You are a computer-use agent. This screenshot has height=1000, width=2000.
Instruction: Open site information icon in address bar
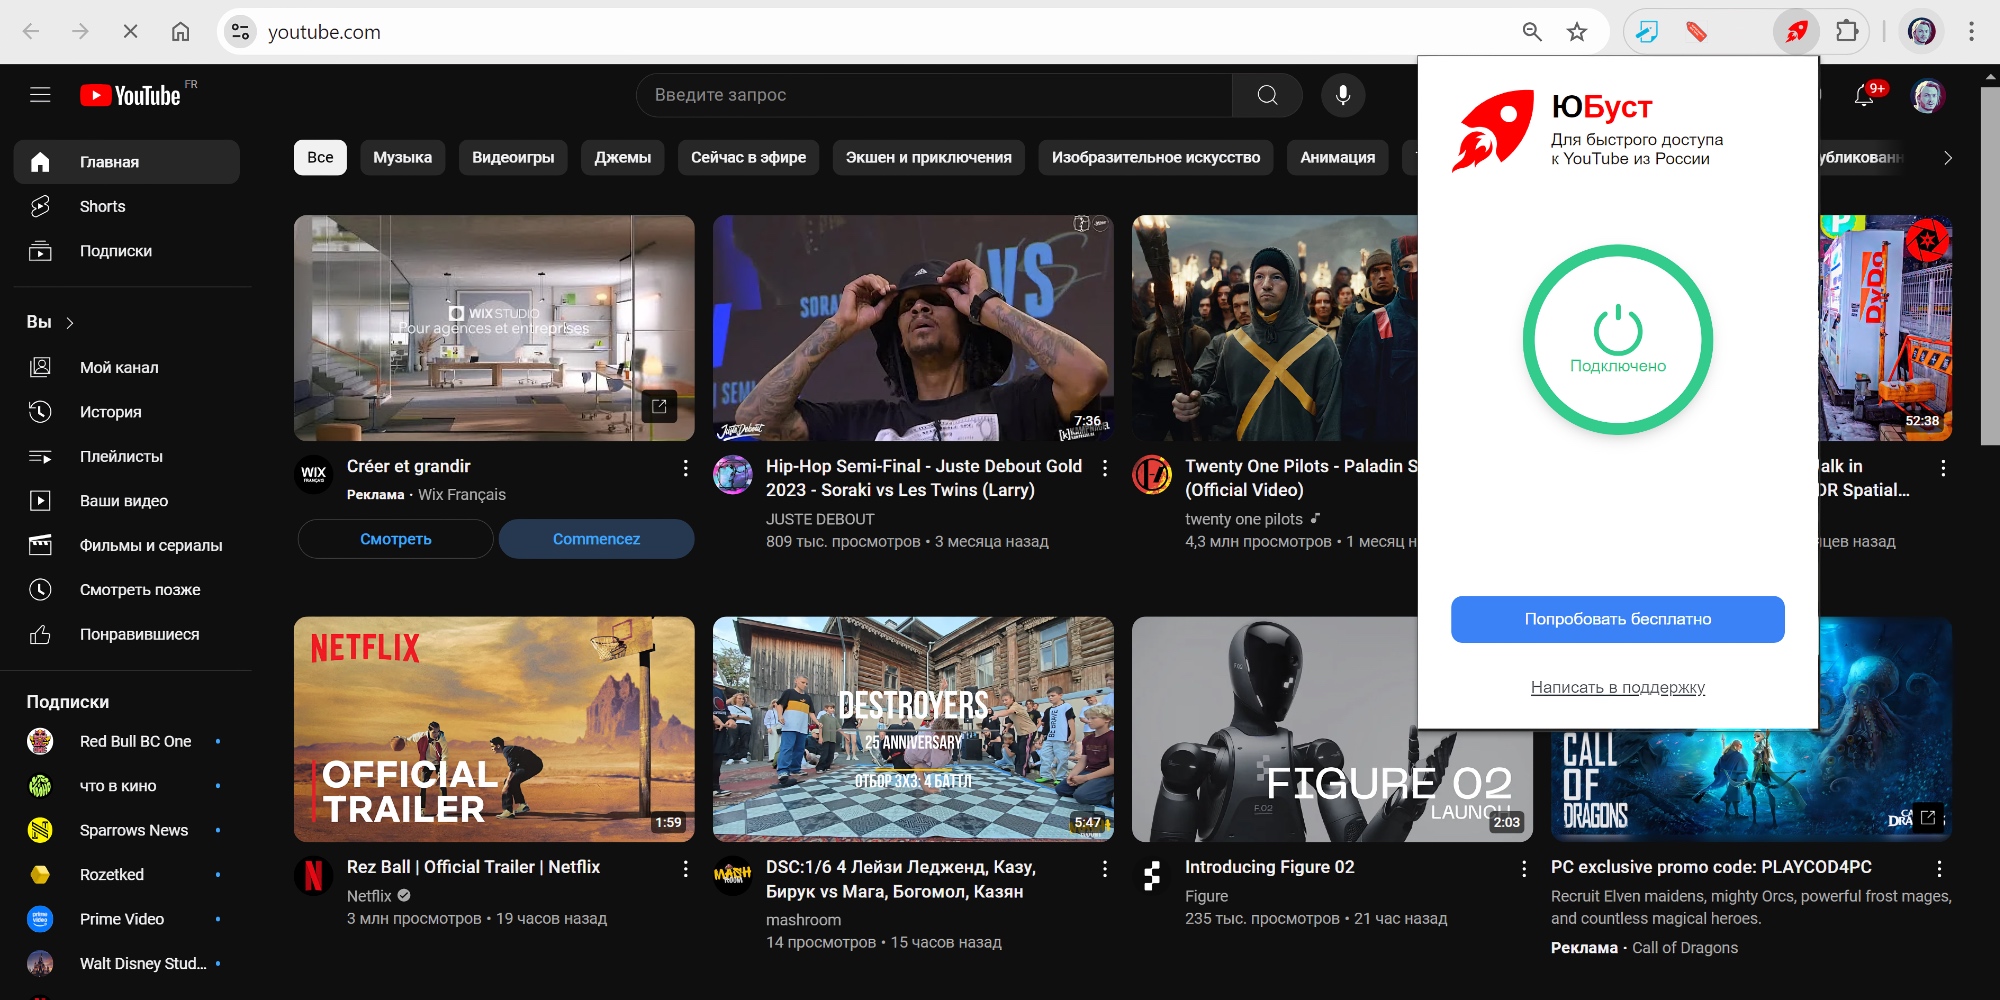point(241,32)
